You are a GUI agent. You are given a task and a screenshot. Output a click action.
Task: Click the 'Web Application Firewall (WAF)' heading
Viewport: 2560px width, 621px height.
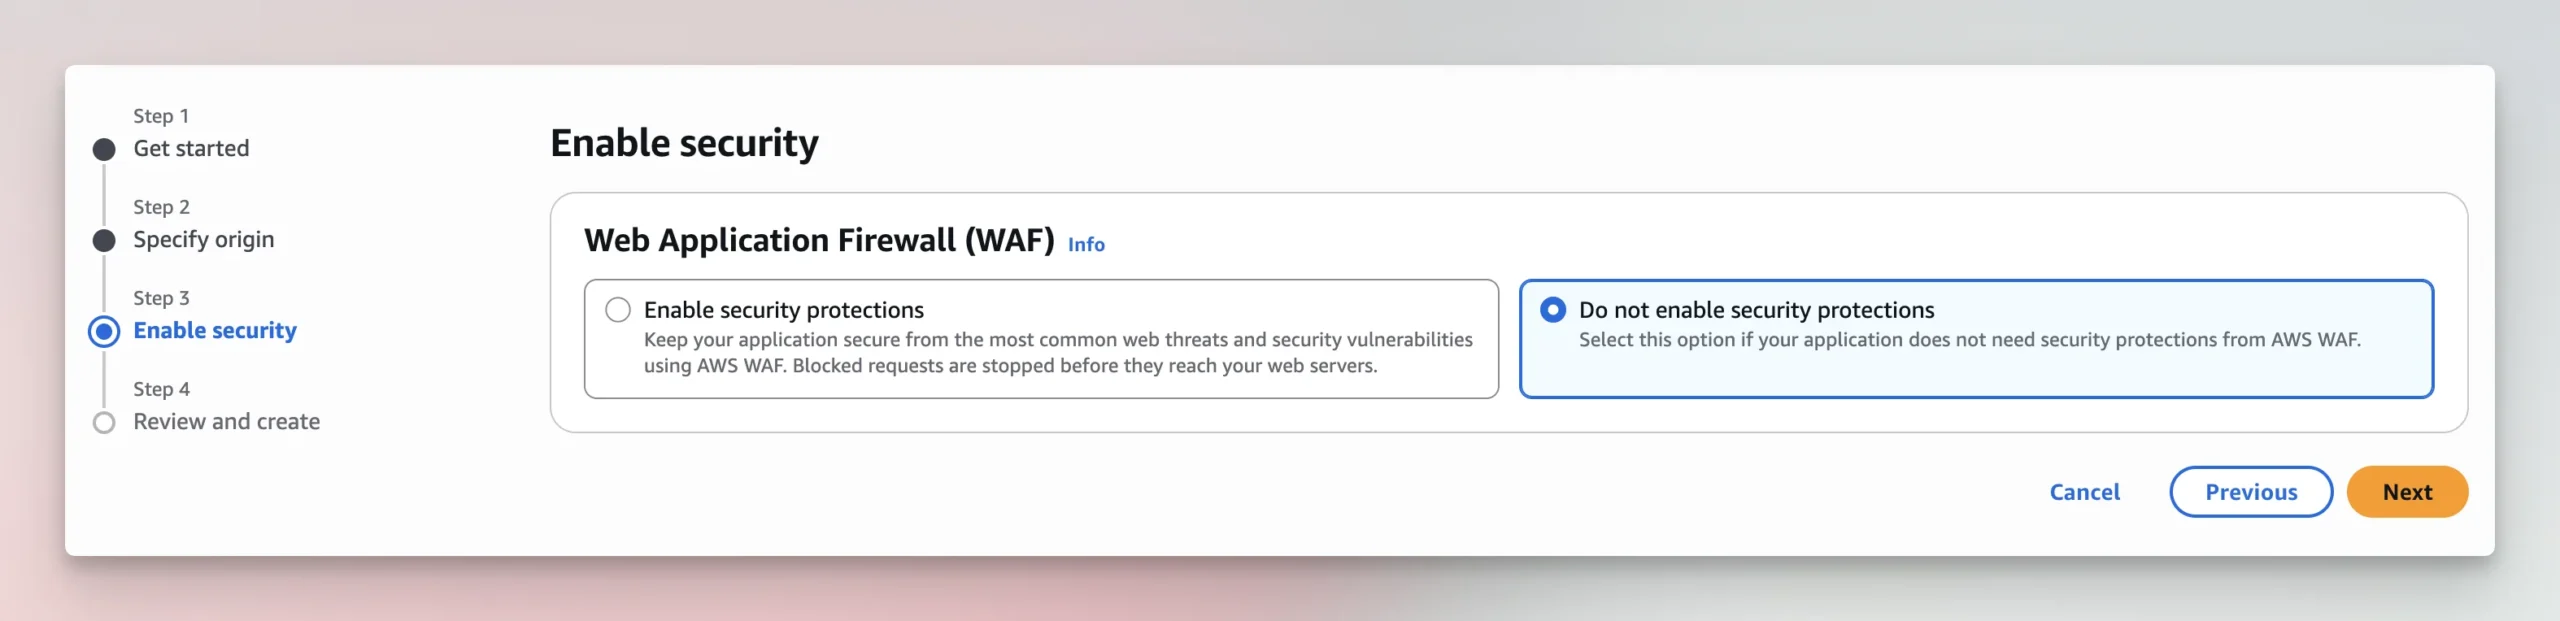pyautogui.click(x=819, y=241)
